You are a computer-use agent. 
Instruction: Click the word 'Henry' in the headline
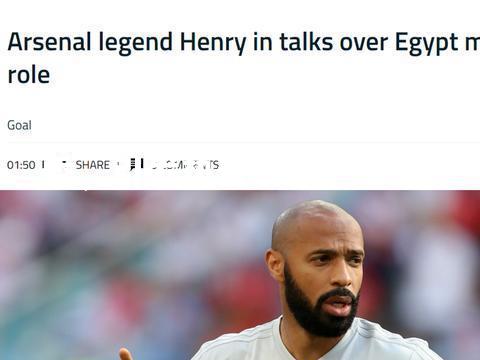213,43
